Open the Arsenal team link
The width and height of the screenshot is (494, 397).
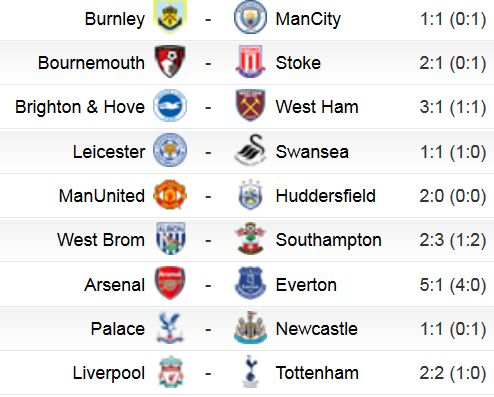[x=115, y=285]
